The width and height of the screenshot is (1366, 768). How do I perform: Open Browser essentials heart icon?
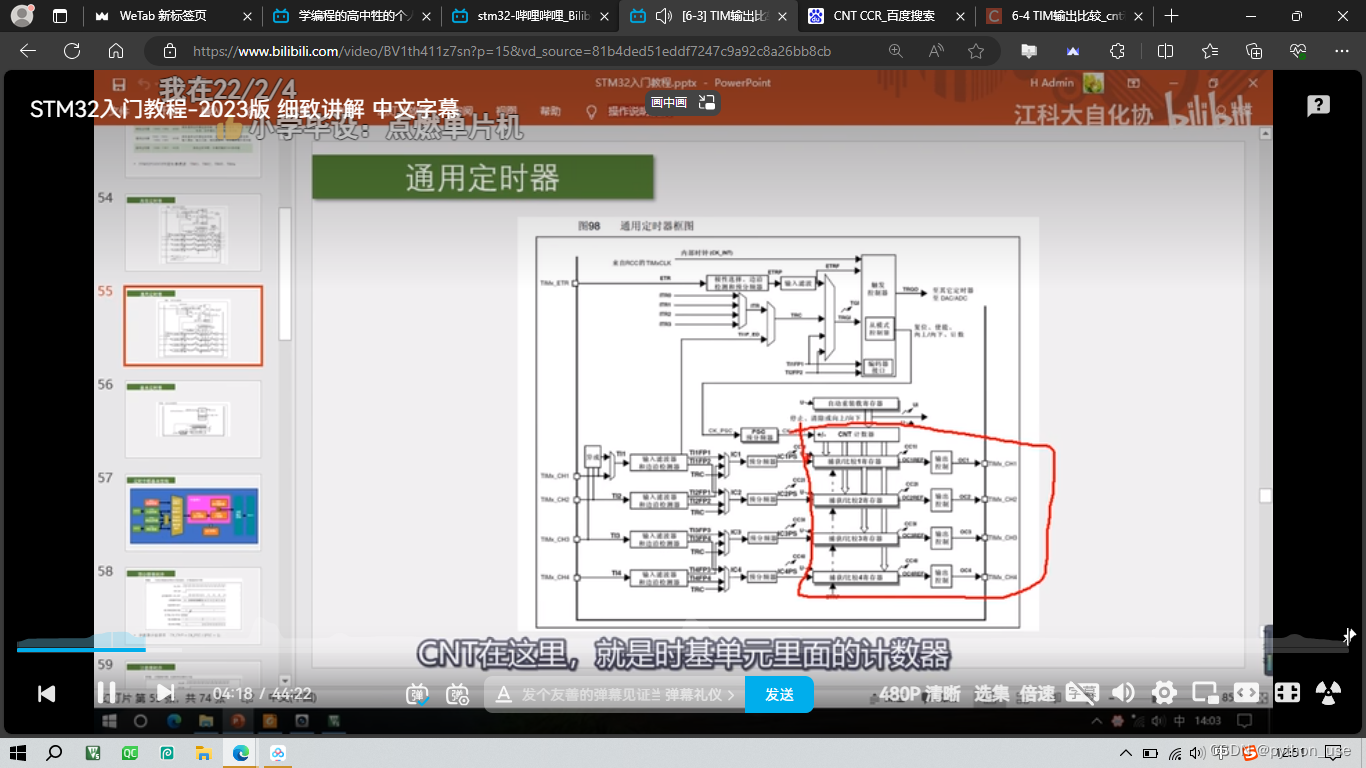(x=1298, y=51)
